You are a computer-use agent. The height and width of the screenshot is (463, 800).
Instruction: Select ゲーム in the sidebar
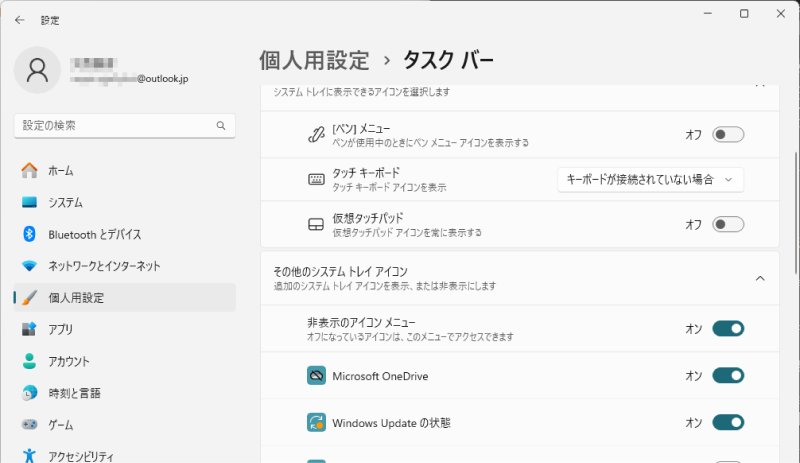(124, 424)
